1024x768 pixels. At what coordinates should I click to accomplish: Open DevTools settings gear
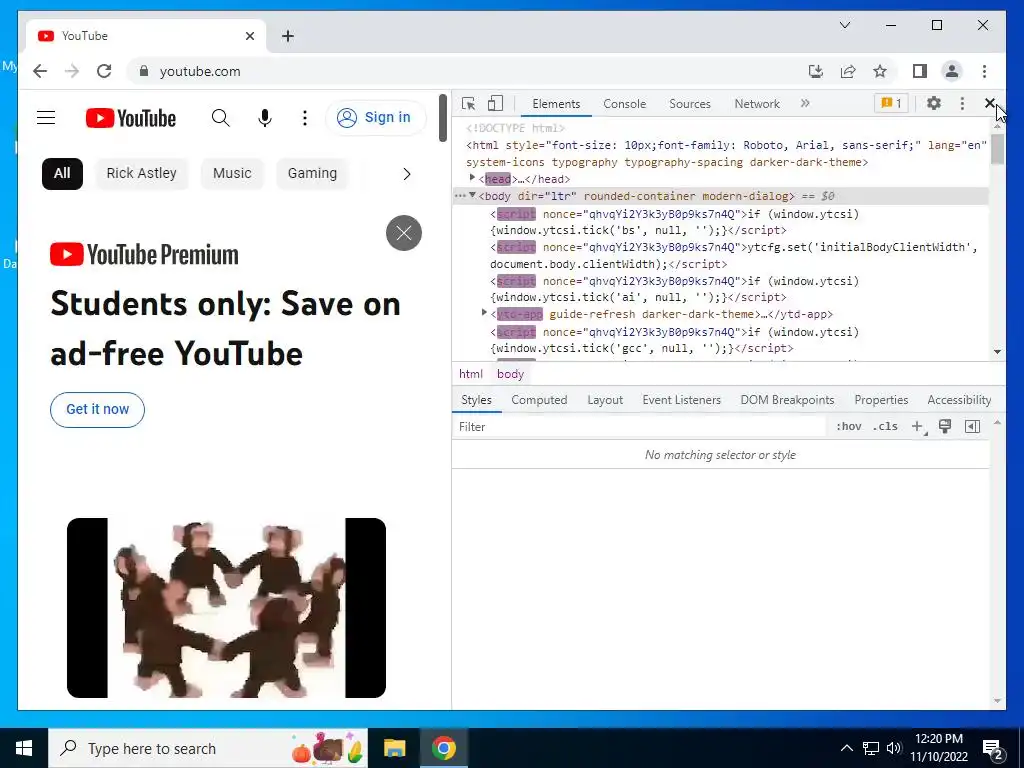[x=934, y=103]
